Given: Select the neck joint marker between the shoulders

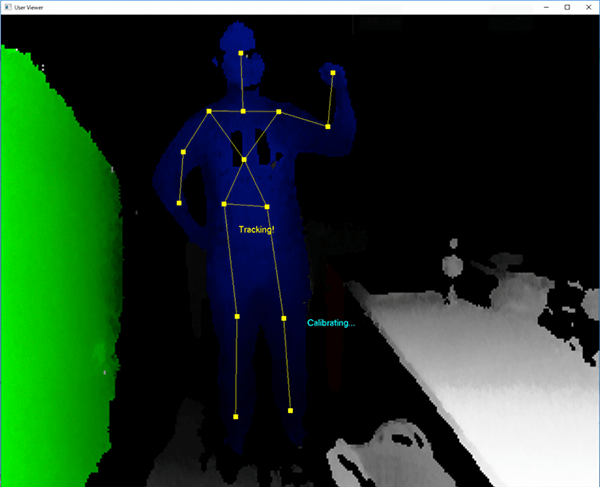Looking at the screenshot, I should pyautogui.click(x=243, y=111).
